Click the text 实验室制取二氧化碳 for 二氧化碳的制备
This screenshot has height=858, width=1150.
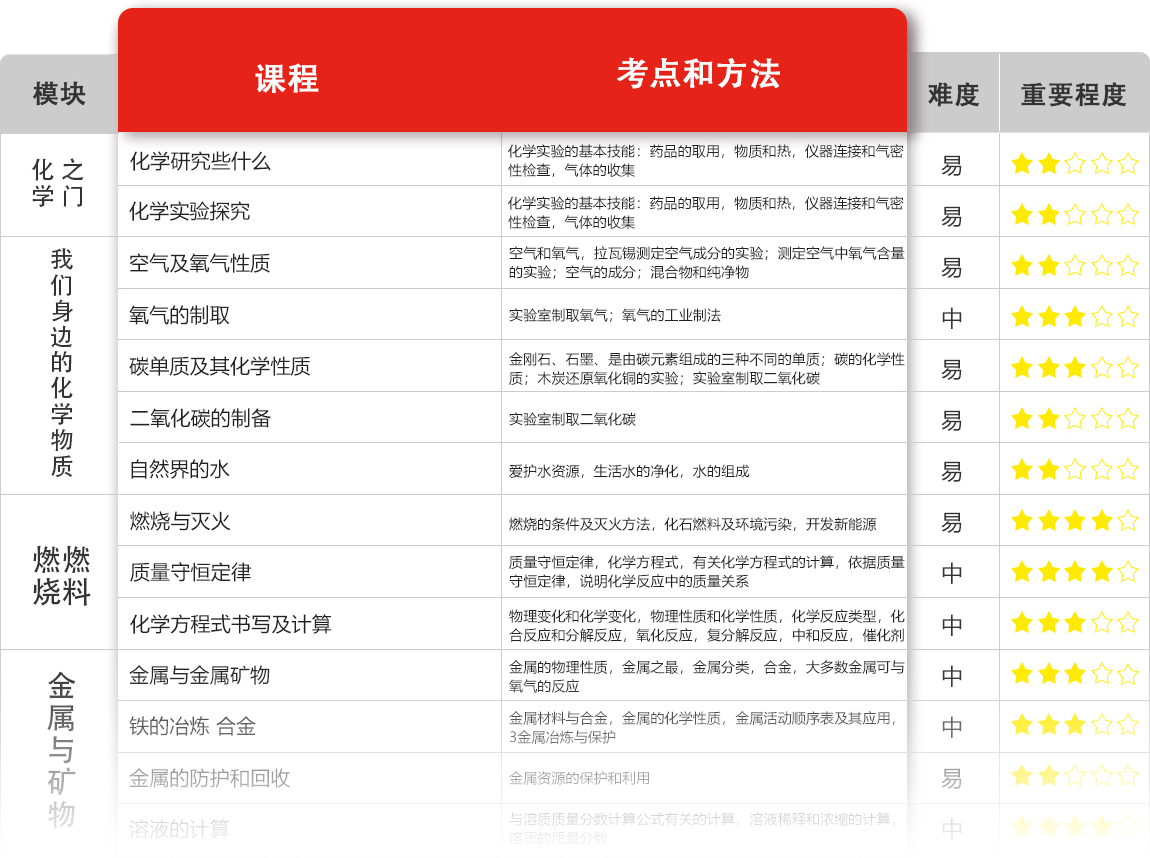click(572, 419)
